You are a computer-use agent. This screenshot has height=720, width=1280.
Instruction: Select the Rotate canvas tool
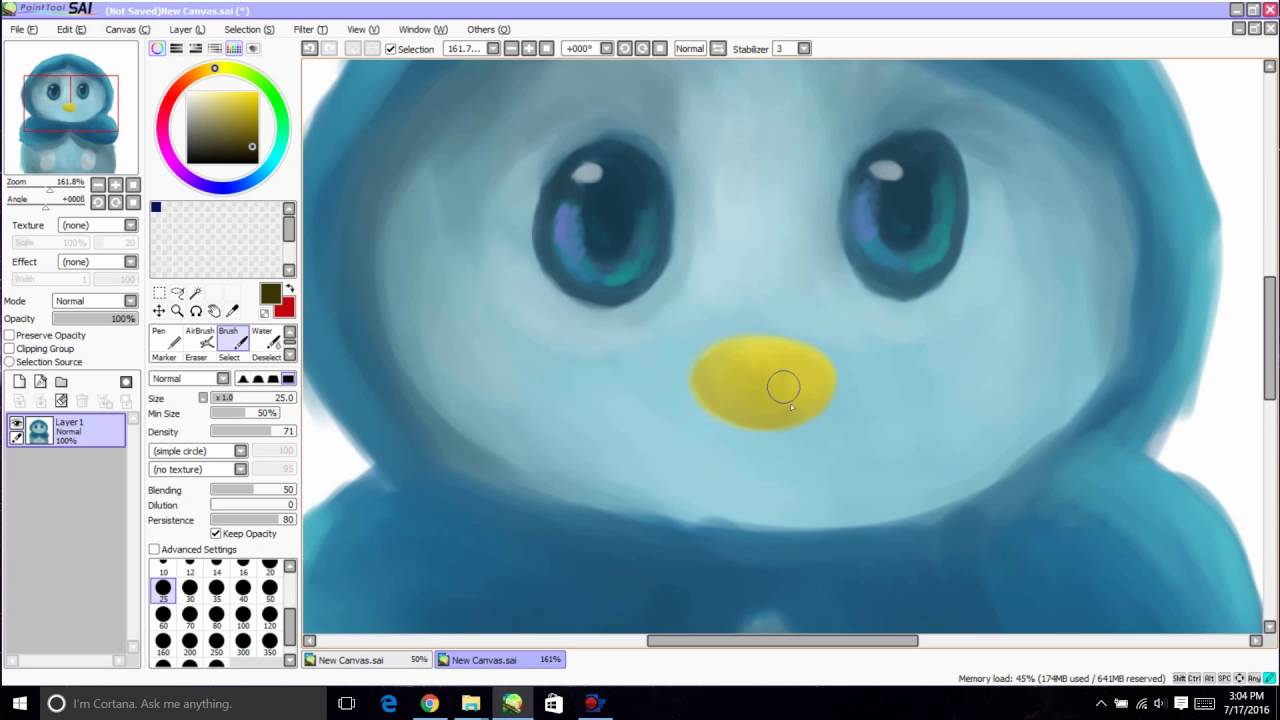point(196,311)
